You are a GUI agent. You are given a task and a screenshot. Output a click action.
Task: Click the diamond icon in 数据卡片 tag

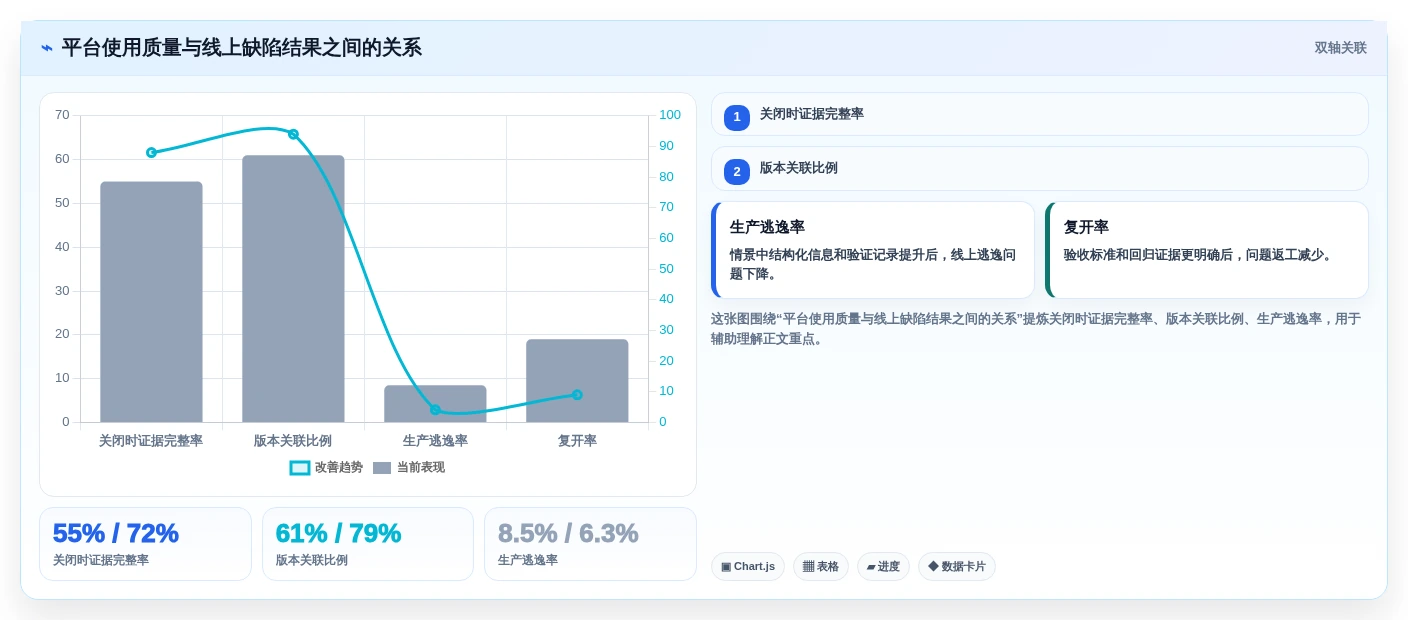coord(933,566)
